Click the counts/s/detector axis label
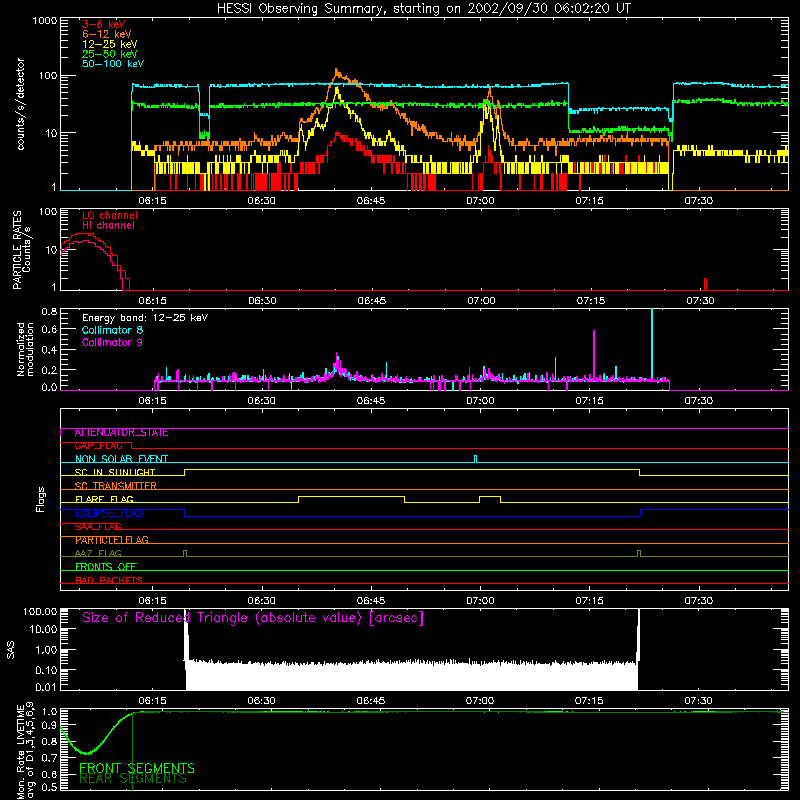This screenshot has width=800, height=800. pyautogui.click(x=21, y=104)
